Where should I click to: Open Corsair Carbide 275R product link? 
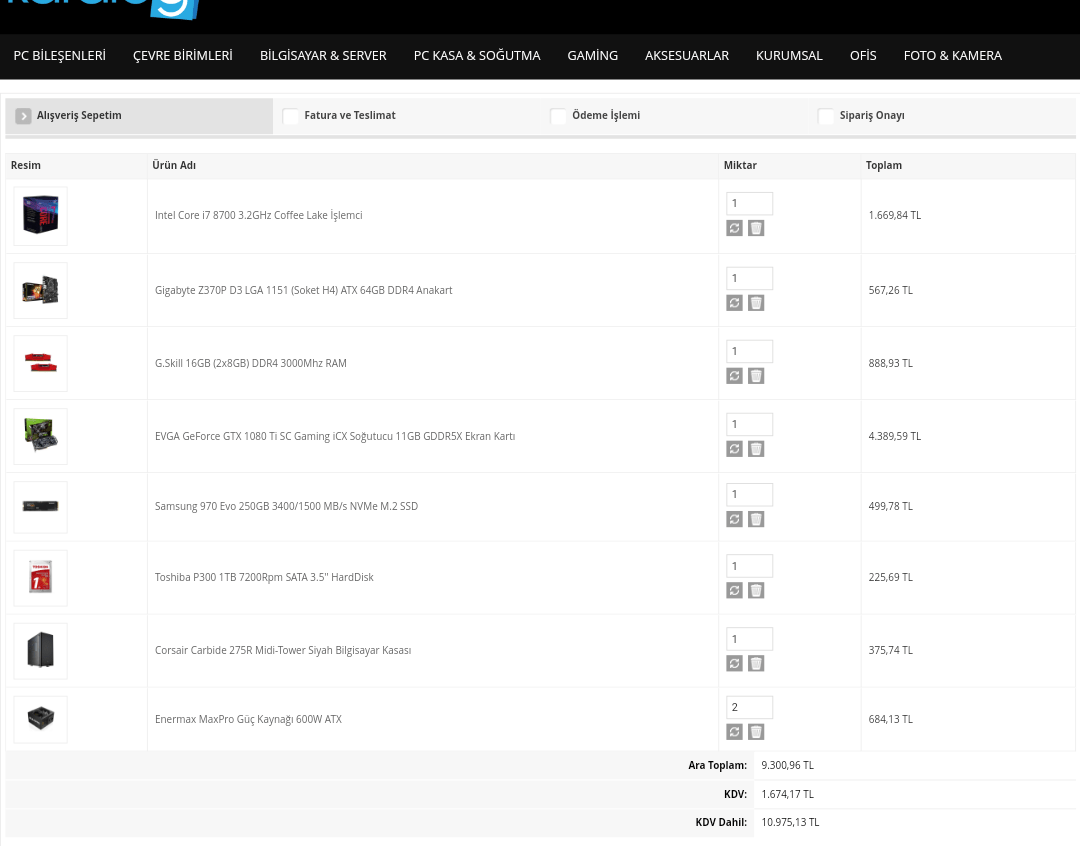(x=283, y=650)
